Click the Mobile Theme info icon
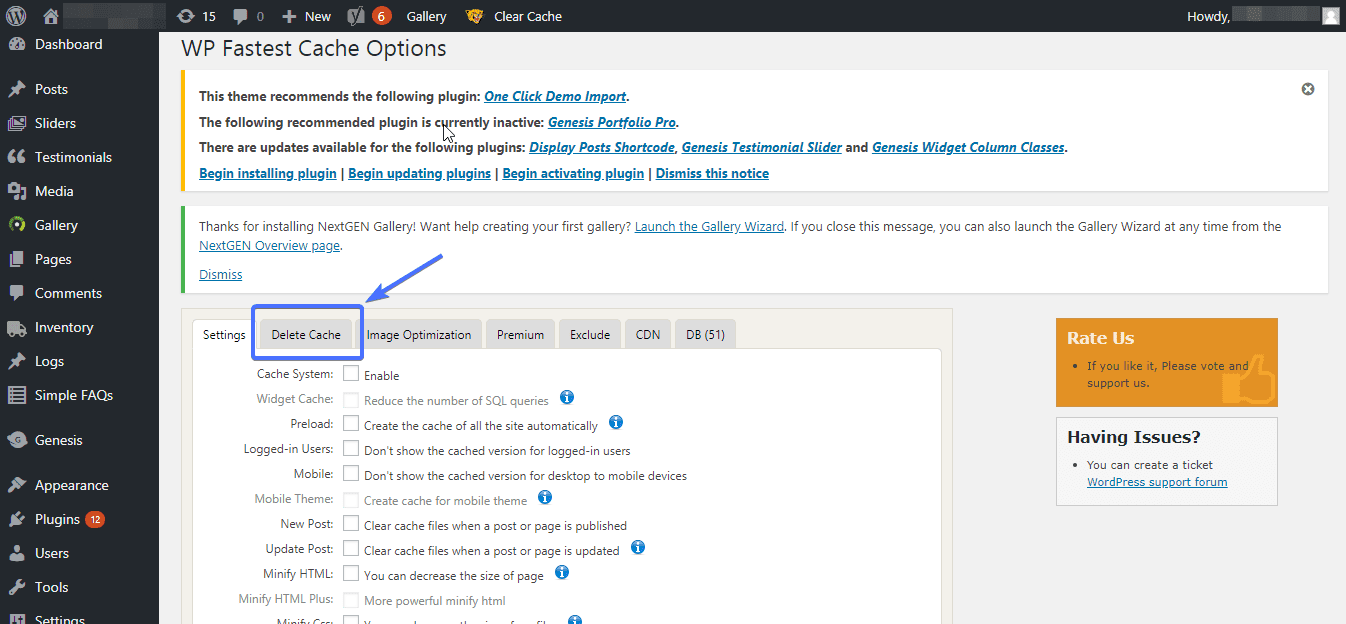The height and width of the screenshot is (624, 1346). pyautogui.click(x=545, y=497)
